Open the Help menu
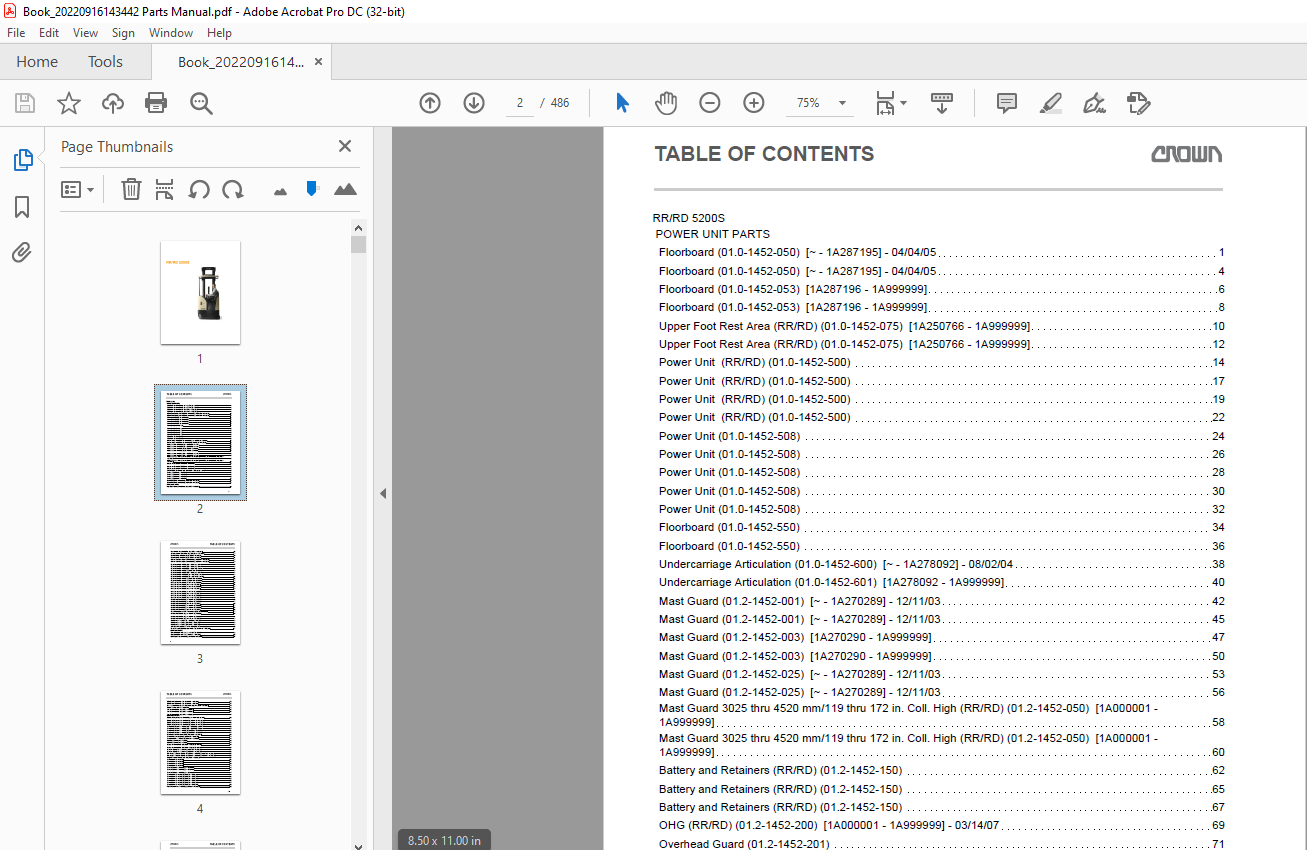This screenshot has height=850, width=1307. [219, 33]
